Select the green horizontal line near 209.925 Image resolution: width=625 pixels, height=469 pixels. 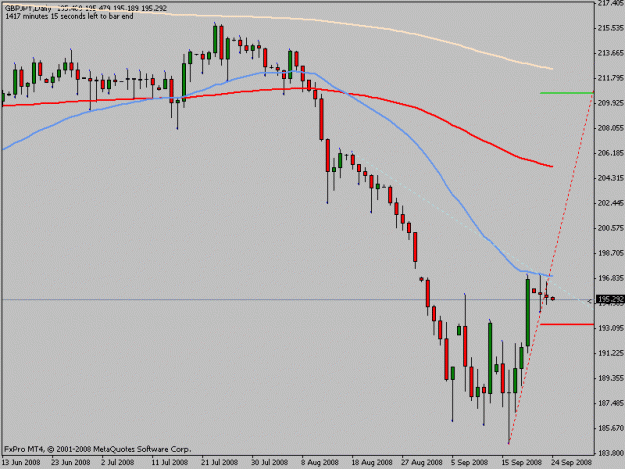tap(566, 93)
